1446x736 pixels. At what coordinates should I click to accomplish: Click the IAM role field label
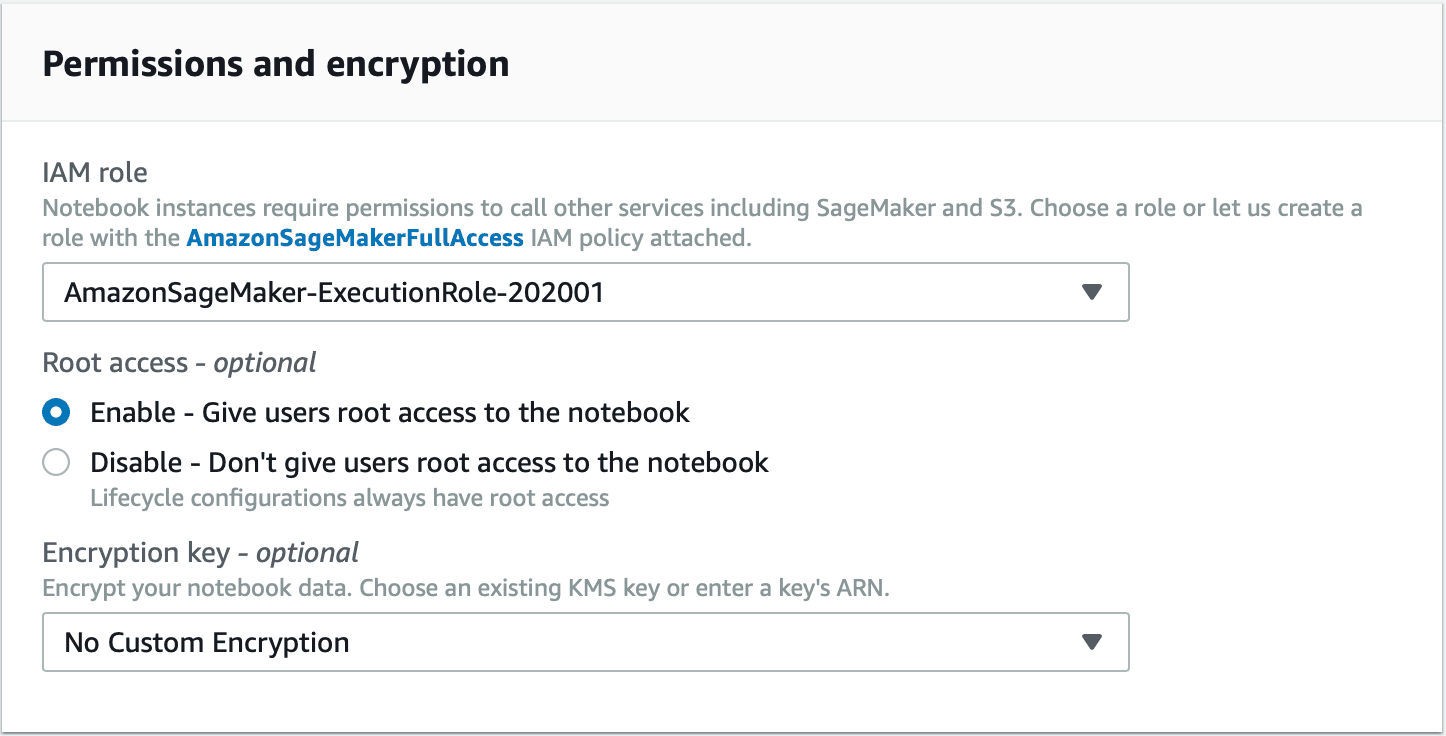(95, 173)
